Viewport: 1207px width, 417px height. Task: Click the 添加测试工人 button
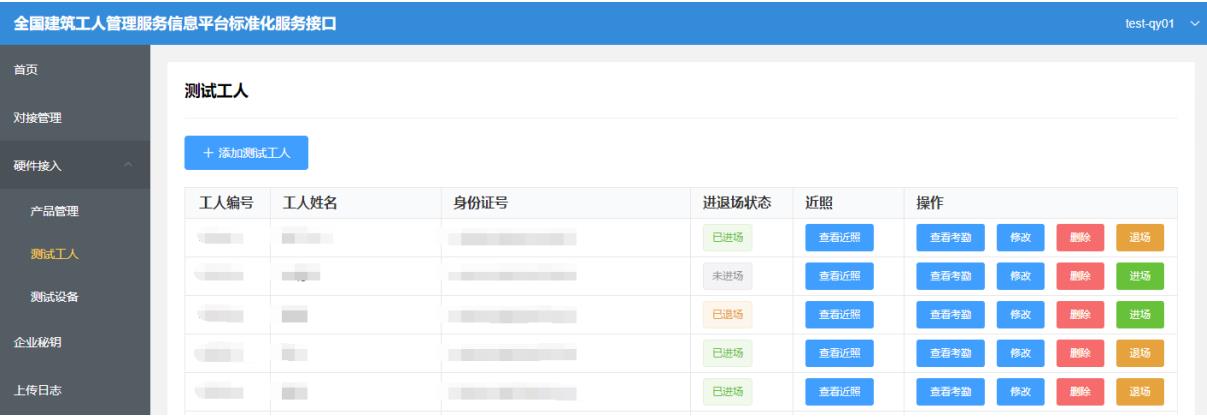[246, 153]
